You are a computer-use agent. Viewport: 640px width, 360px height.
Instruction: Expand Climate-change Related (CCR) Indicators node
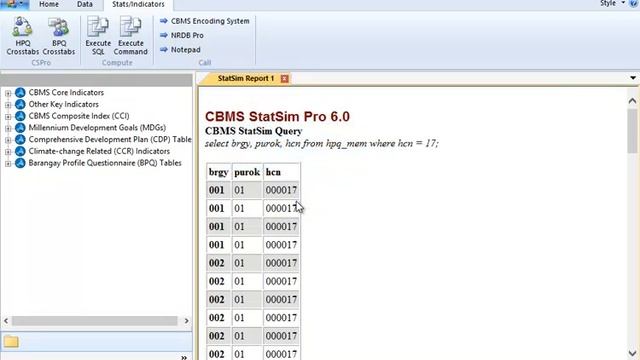(8, 152)
